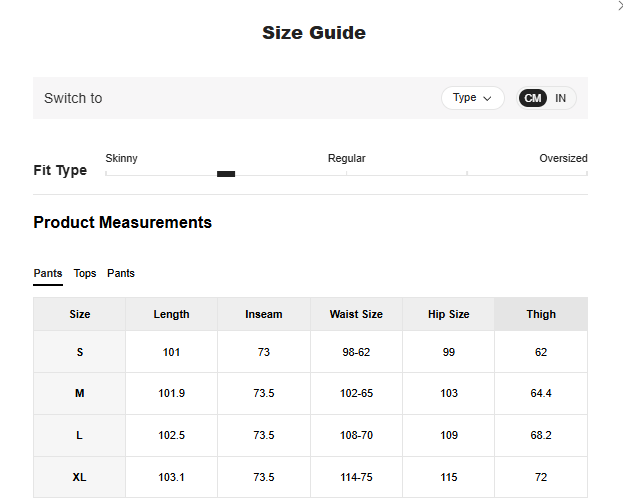Screen dimensions: 623x503
Task: Click the Inseam column header
Action: pyautogui.click(x=264, y=314)
